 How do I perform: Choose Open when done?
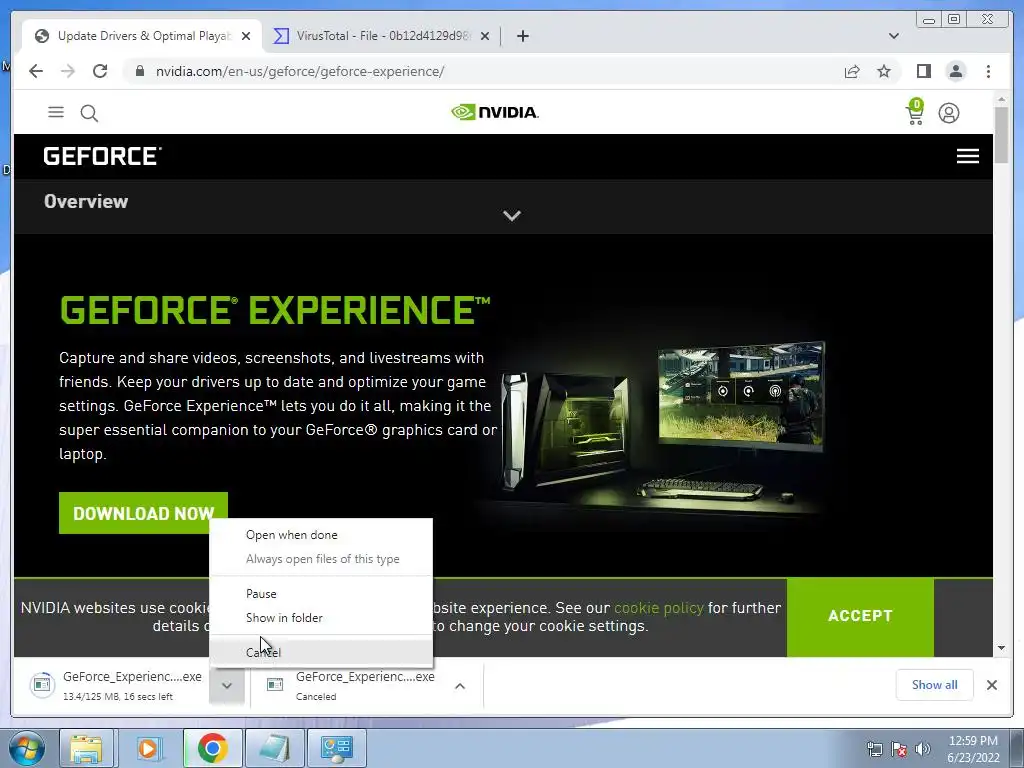point(321,535)
